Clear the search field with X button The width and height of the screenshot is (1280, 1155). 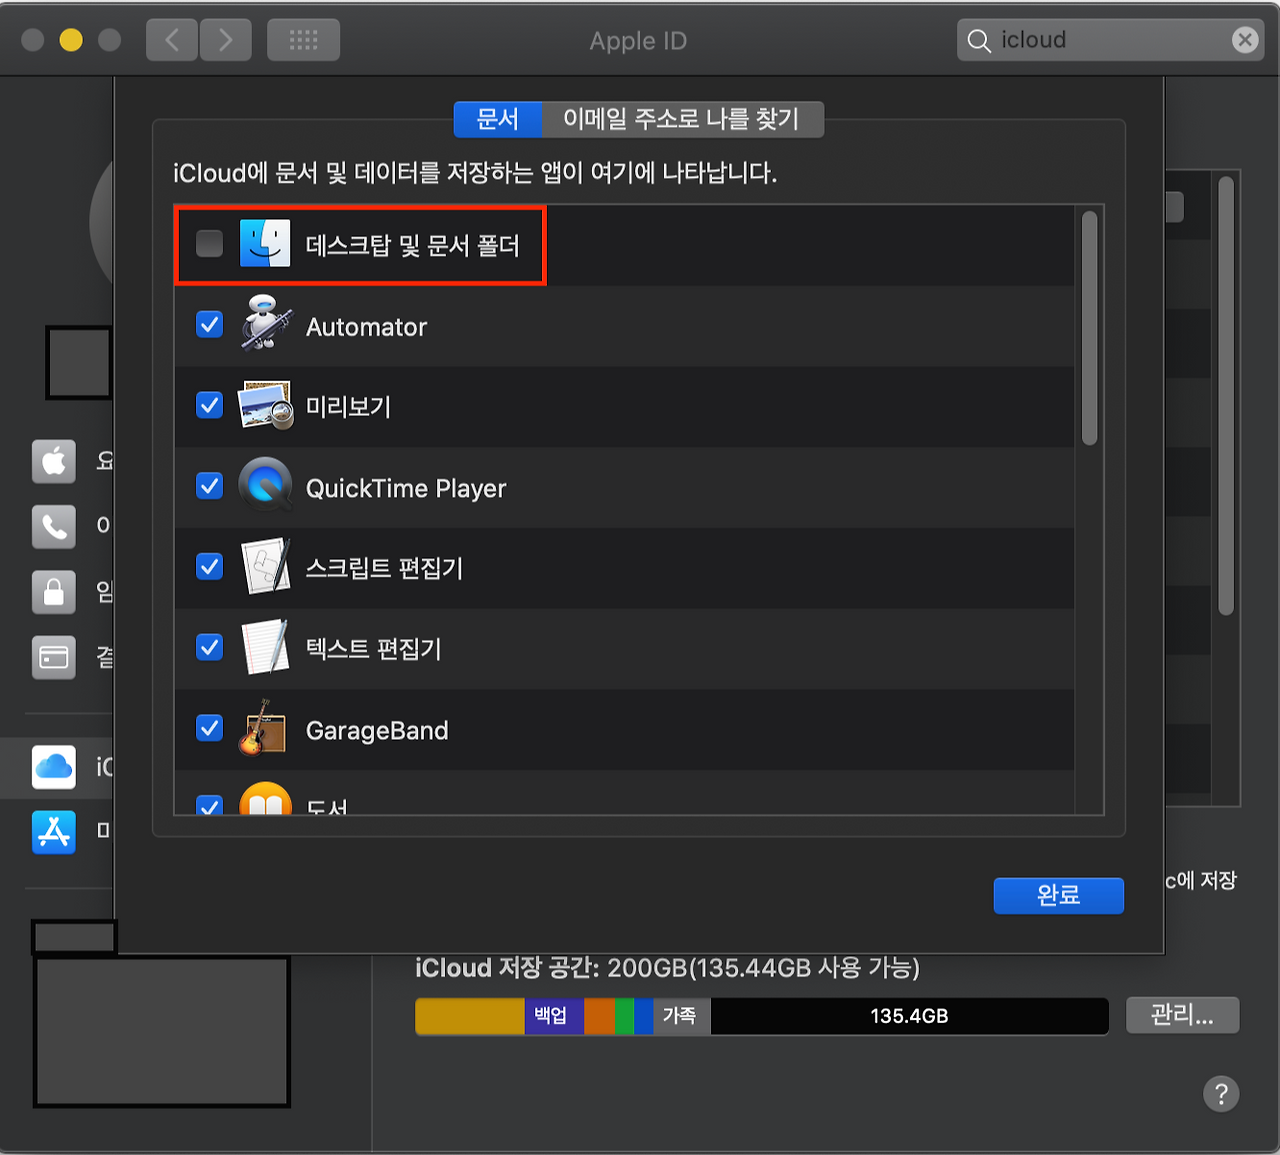pyautogui.click(x=1245, y=40)
